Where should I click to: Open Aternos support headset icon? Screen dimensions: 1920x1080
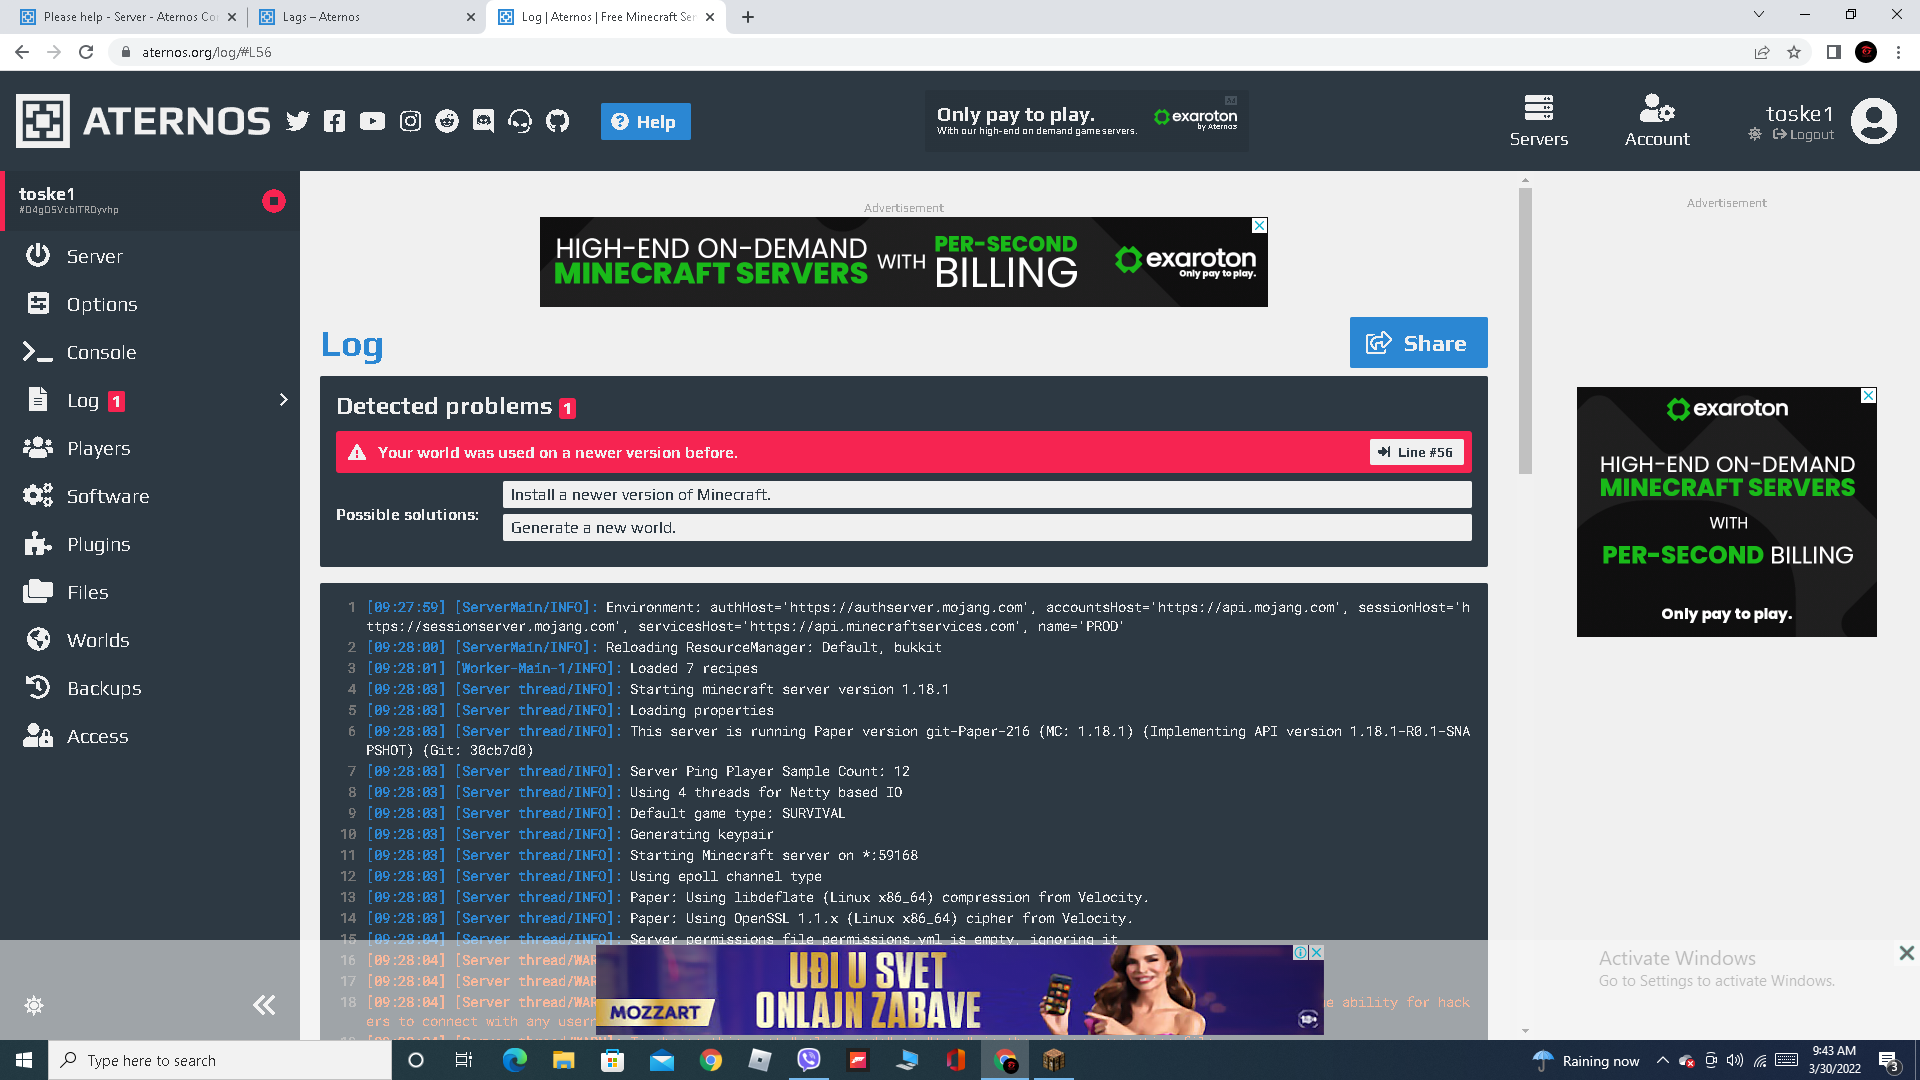520,121
